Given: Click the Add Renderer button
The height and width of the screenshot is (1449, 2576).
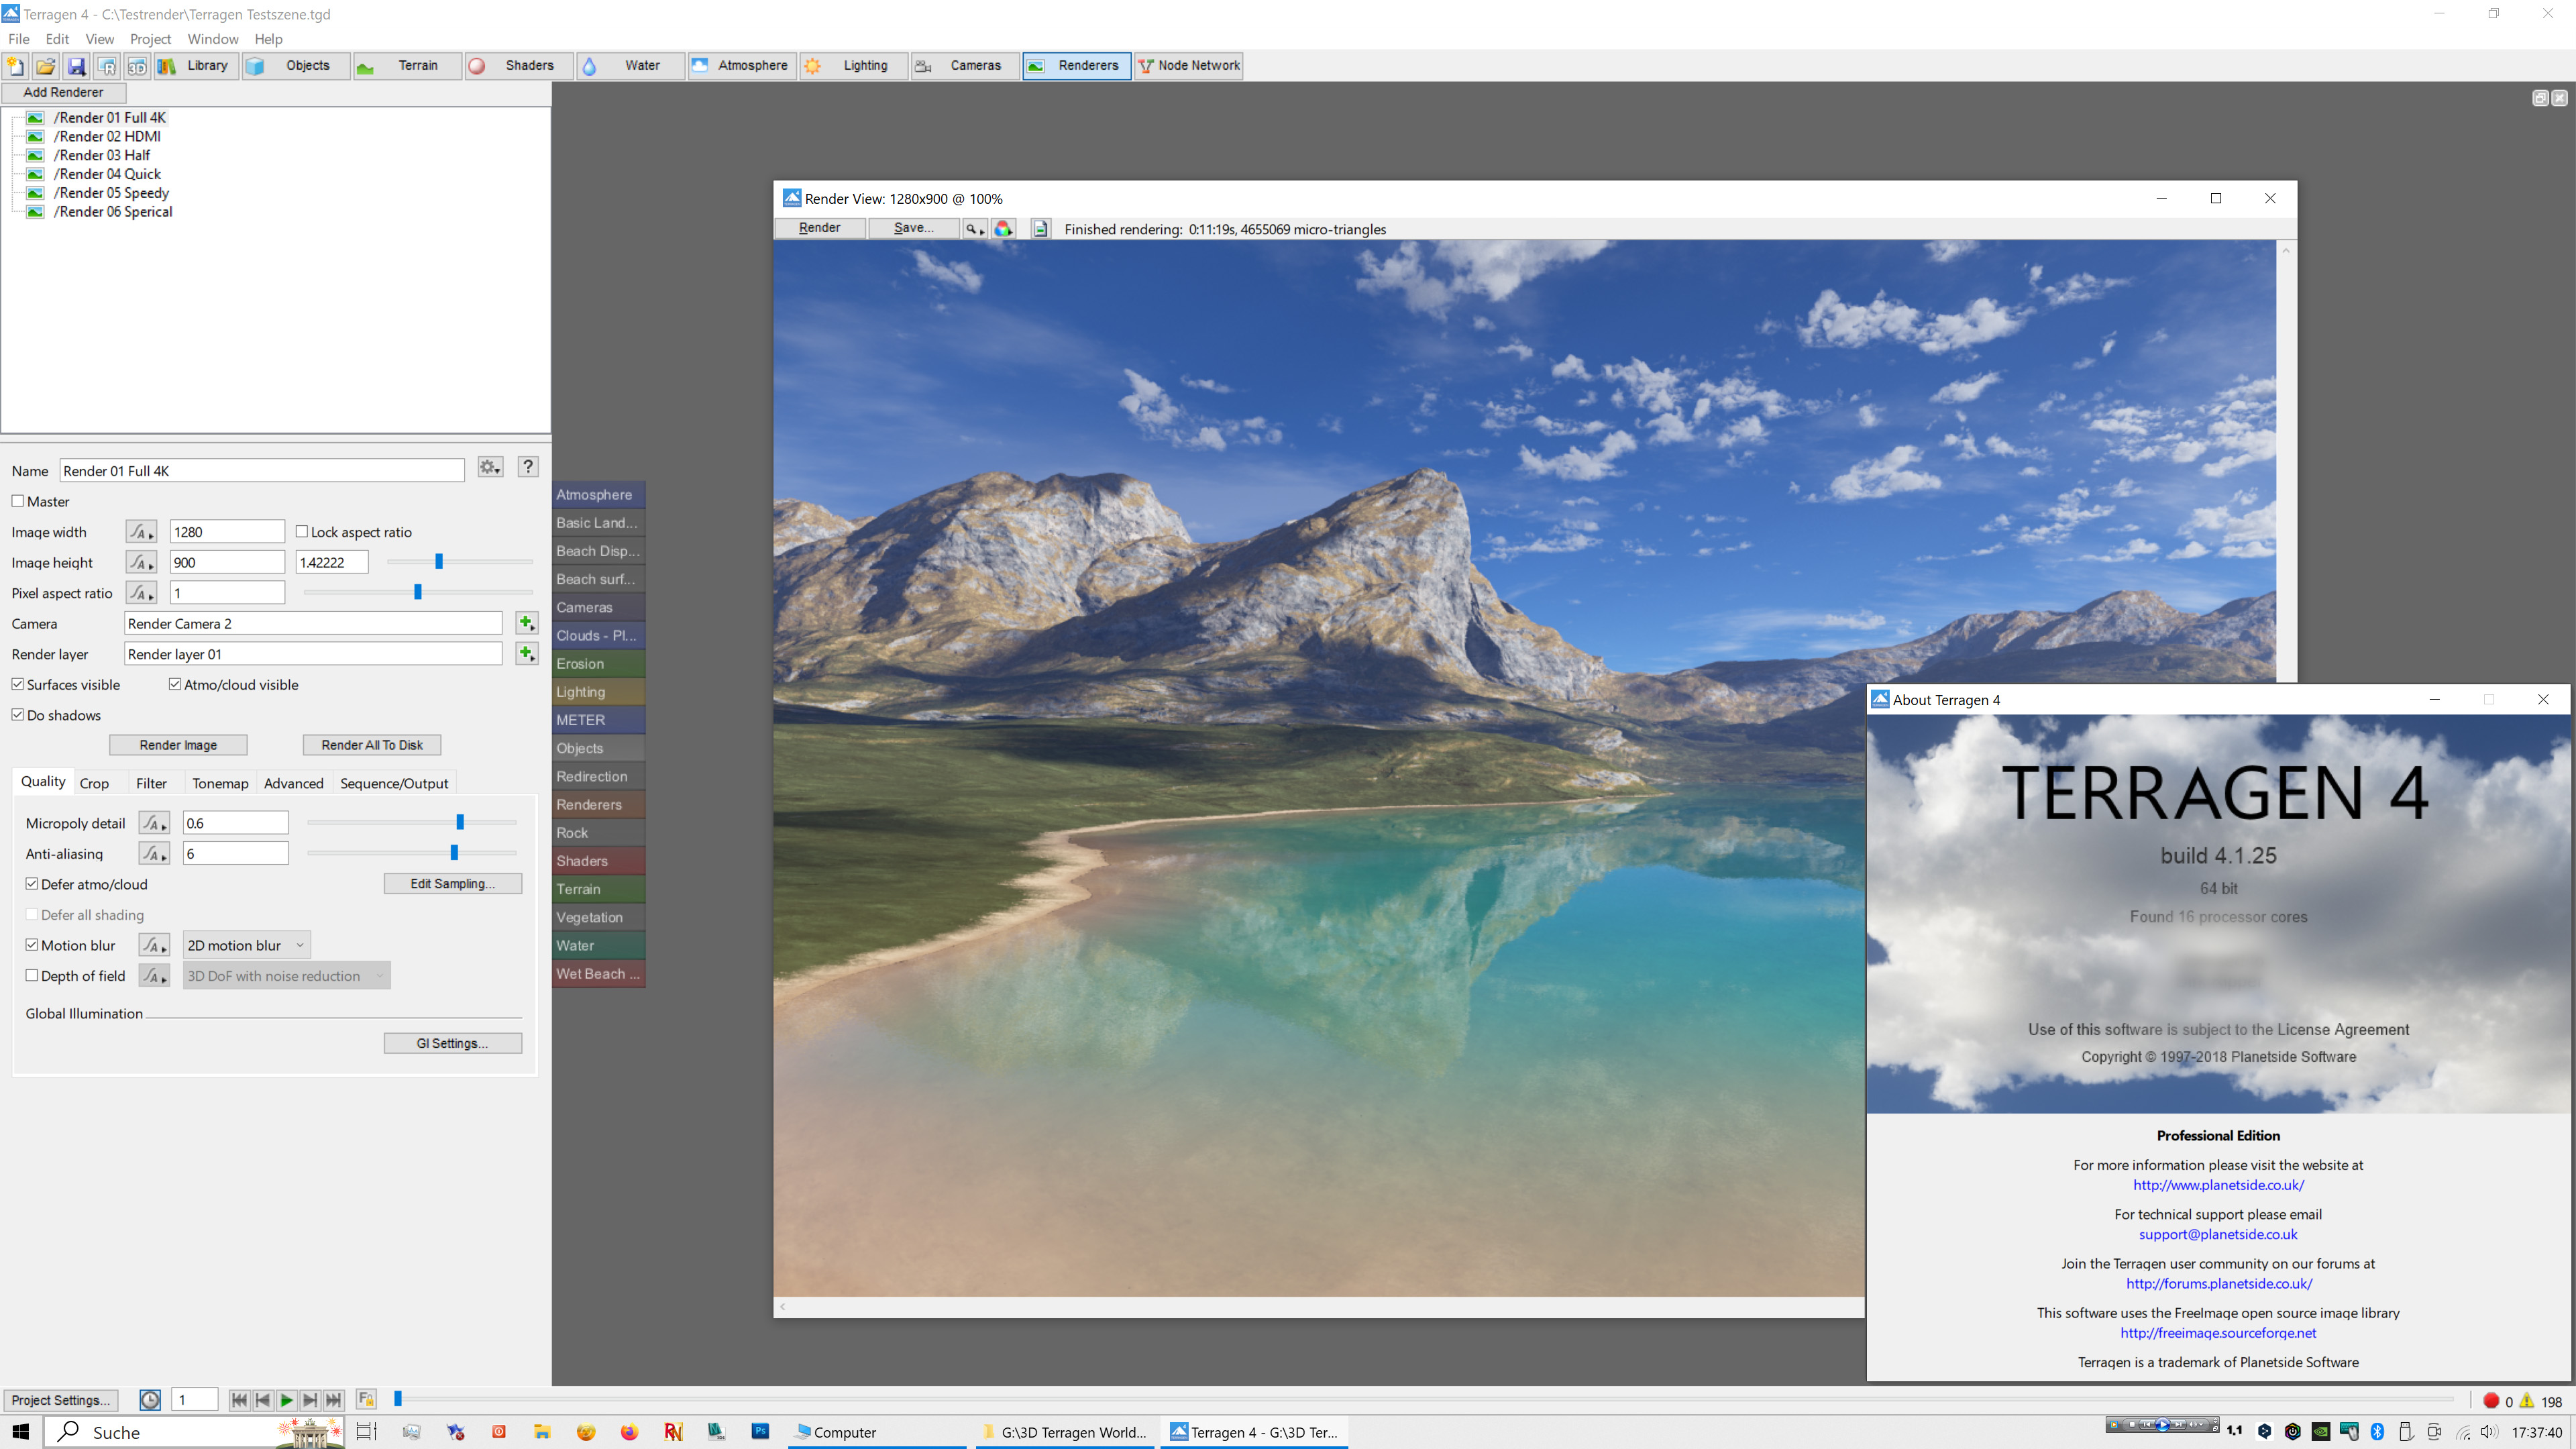Looking at the screenshot, I should tap(63, 92).
